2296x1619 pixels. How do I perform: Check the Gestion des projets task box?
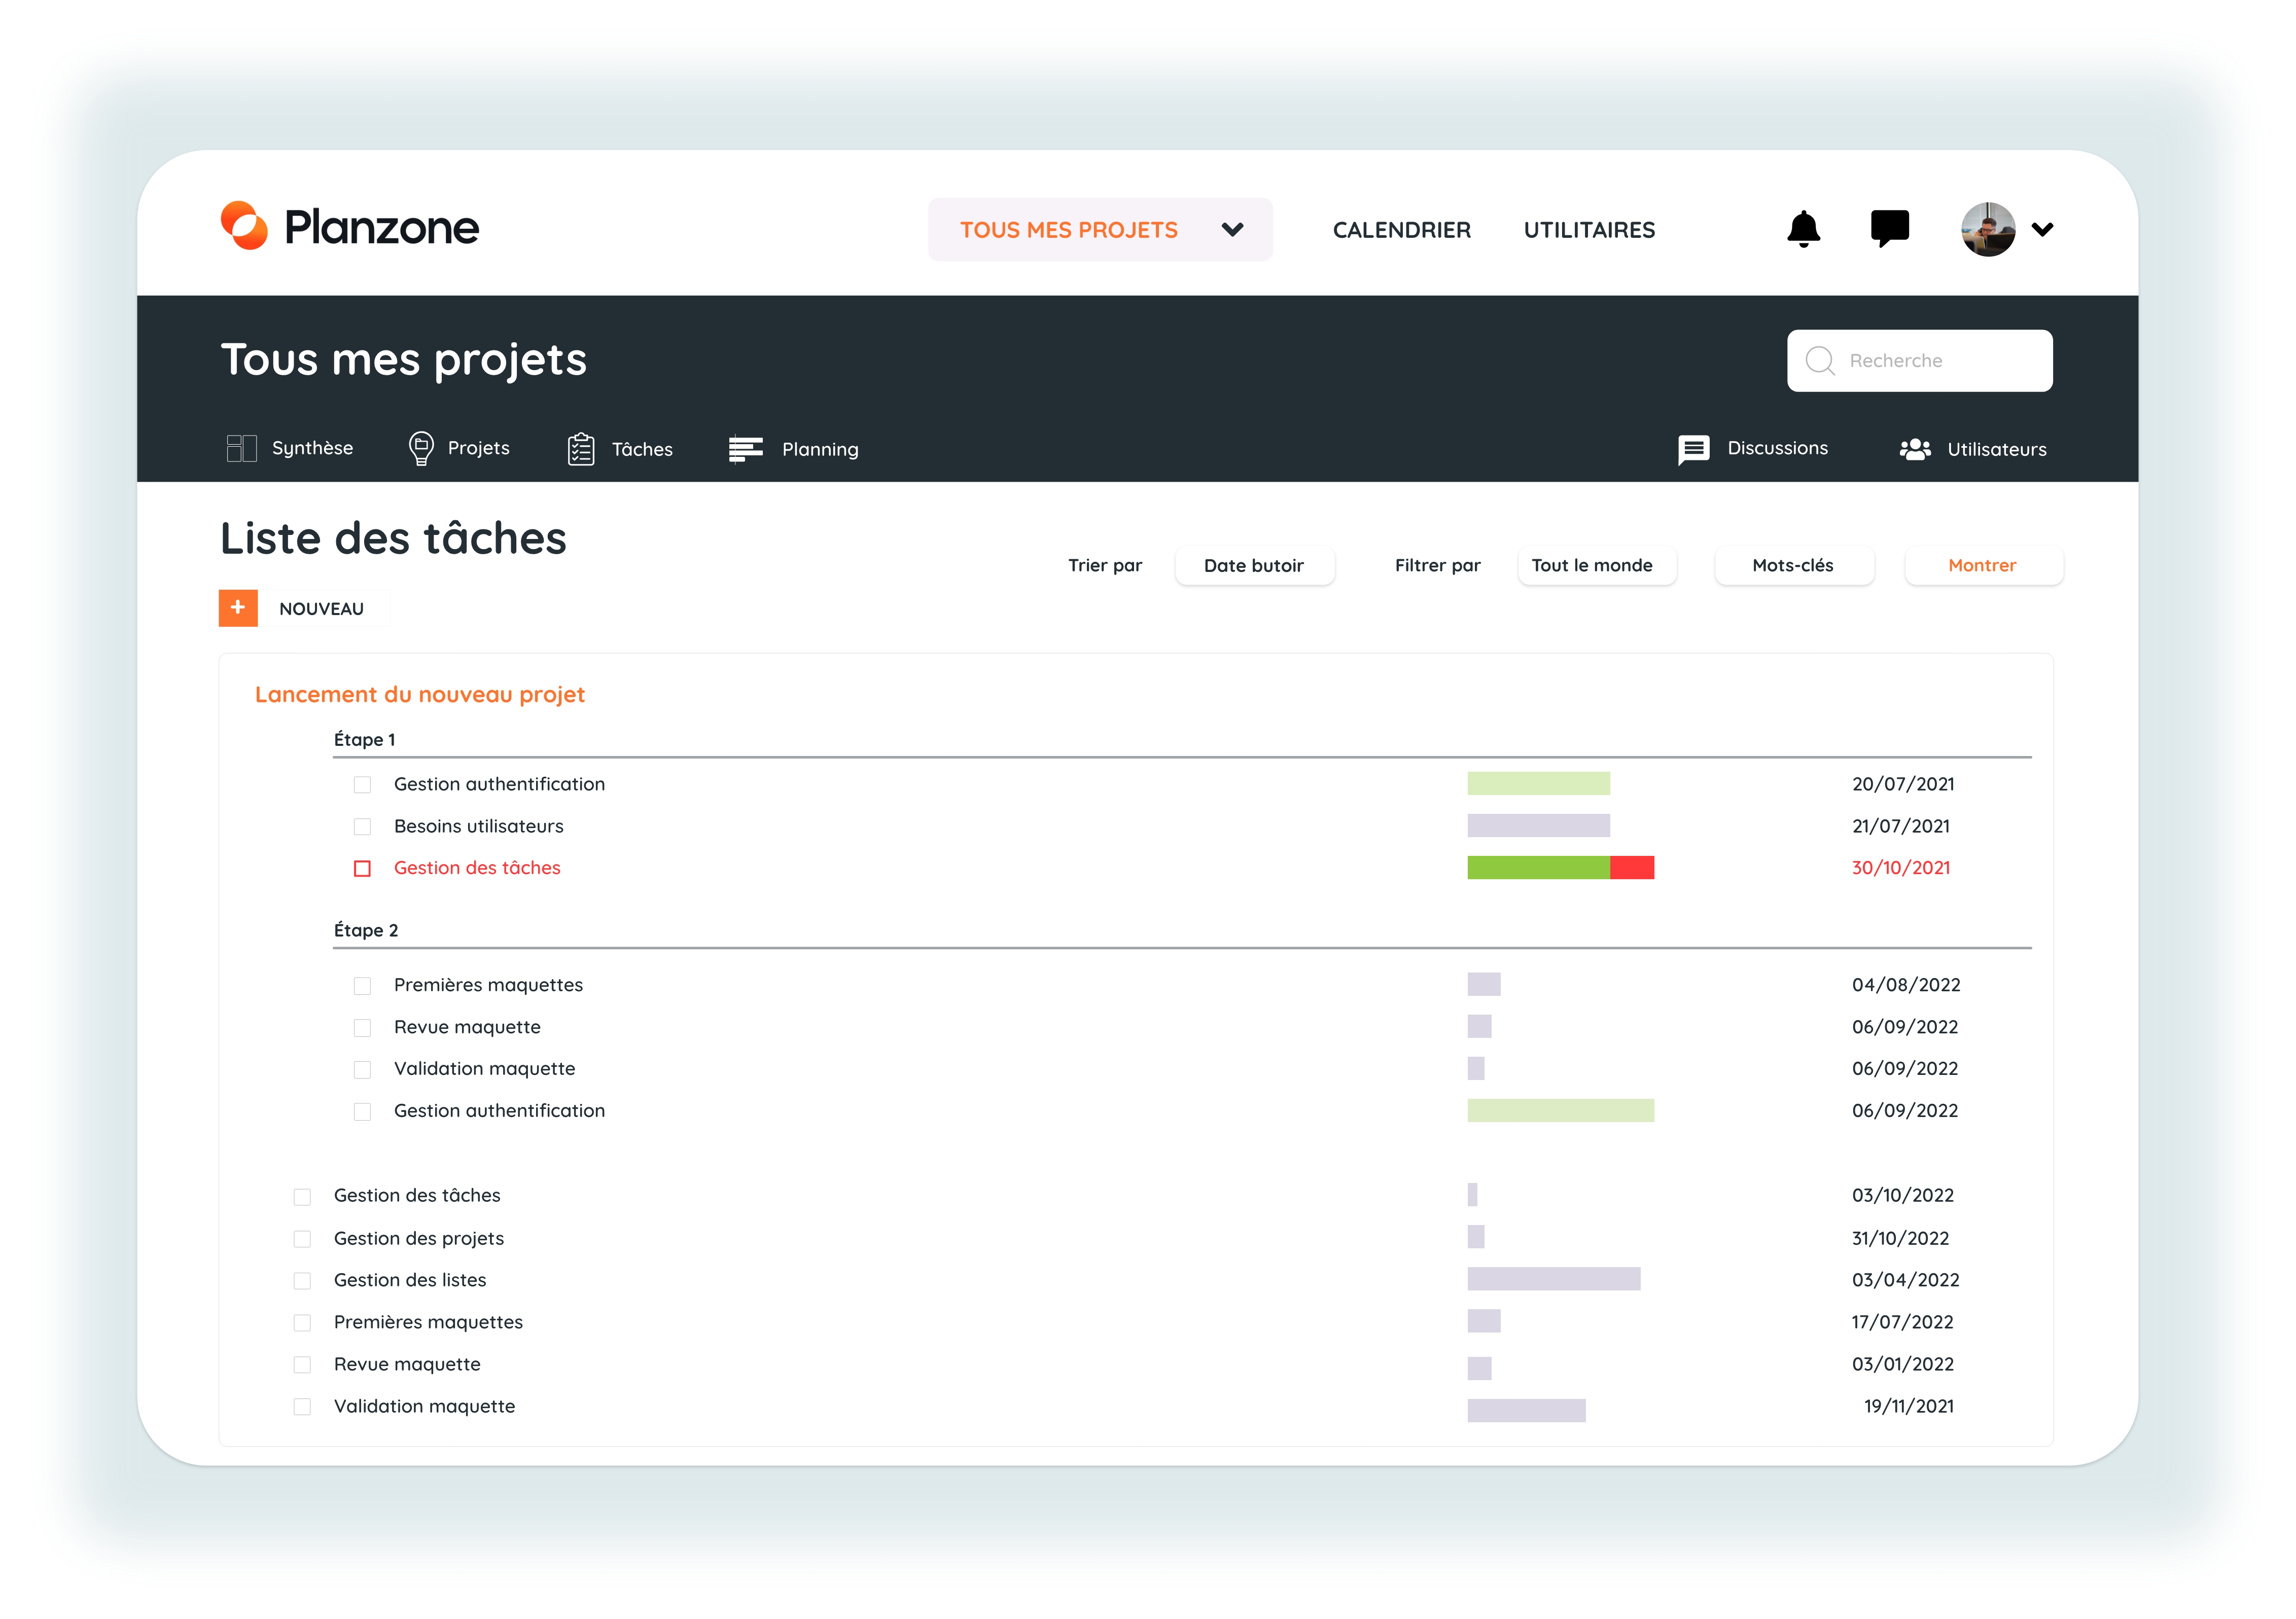302,1239
